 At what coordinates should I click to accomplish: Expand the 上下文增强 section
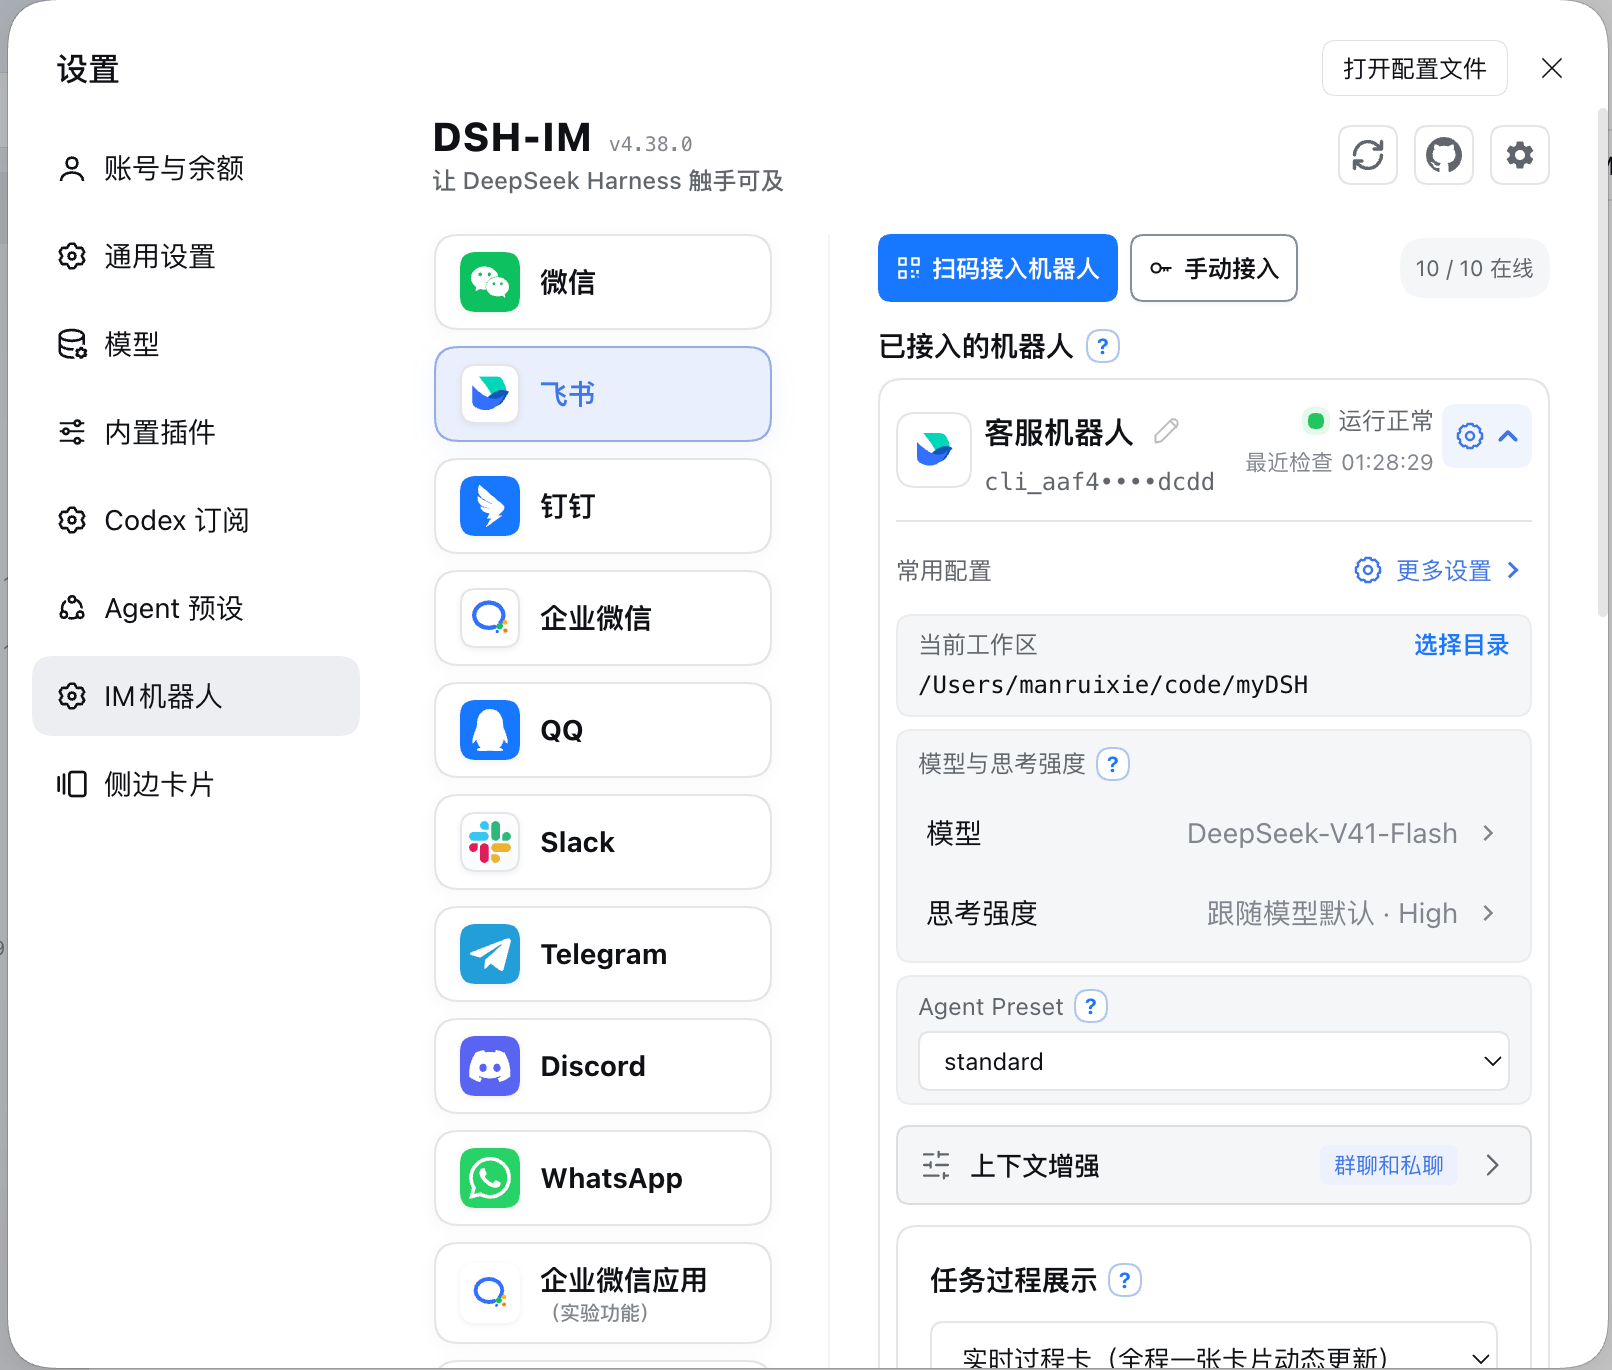[x=1213, y=1165]
